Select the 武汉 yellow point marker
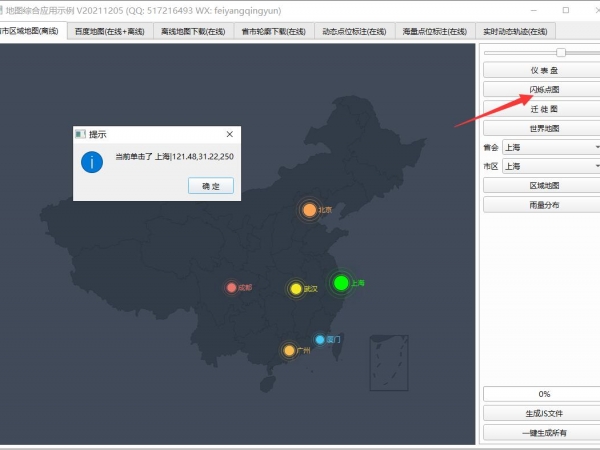This screenshot has height=450, width=600. [296, 289]
